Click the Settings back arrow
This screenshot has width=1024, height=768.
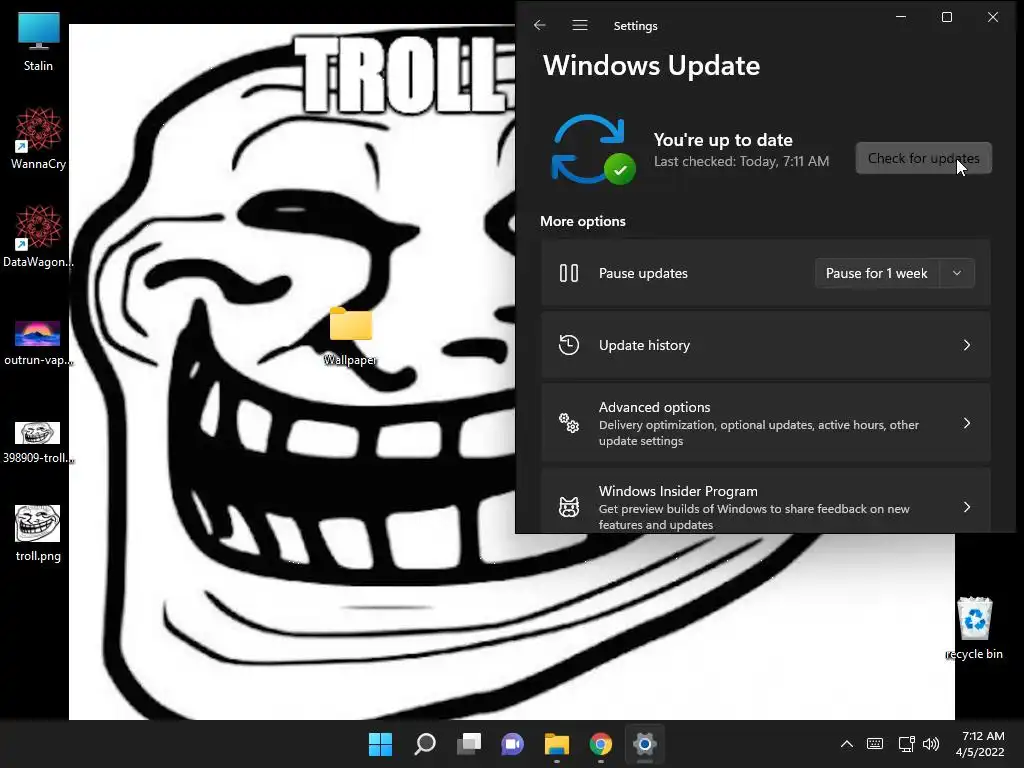(539, 25)
